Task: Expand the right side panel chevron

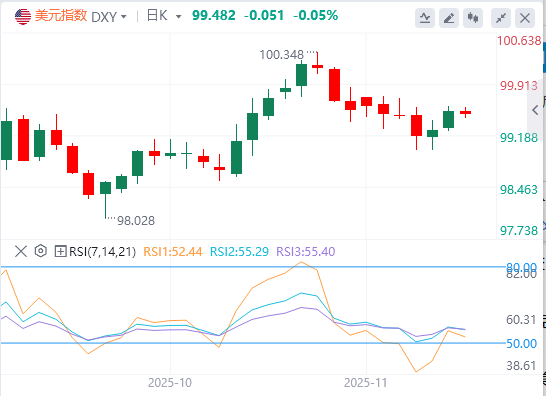Action: click(x=536, y=110)
